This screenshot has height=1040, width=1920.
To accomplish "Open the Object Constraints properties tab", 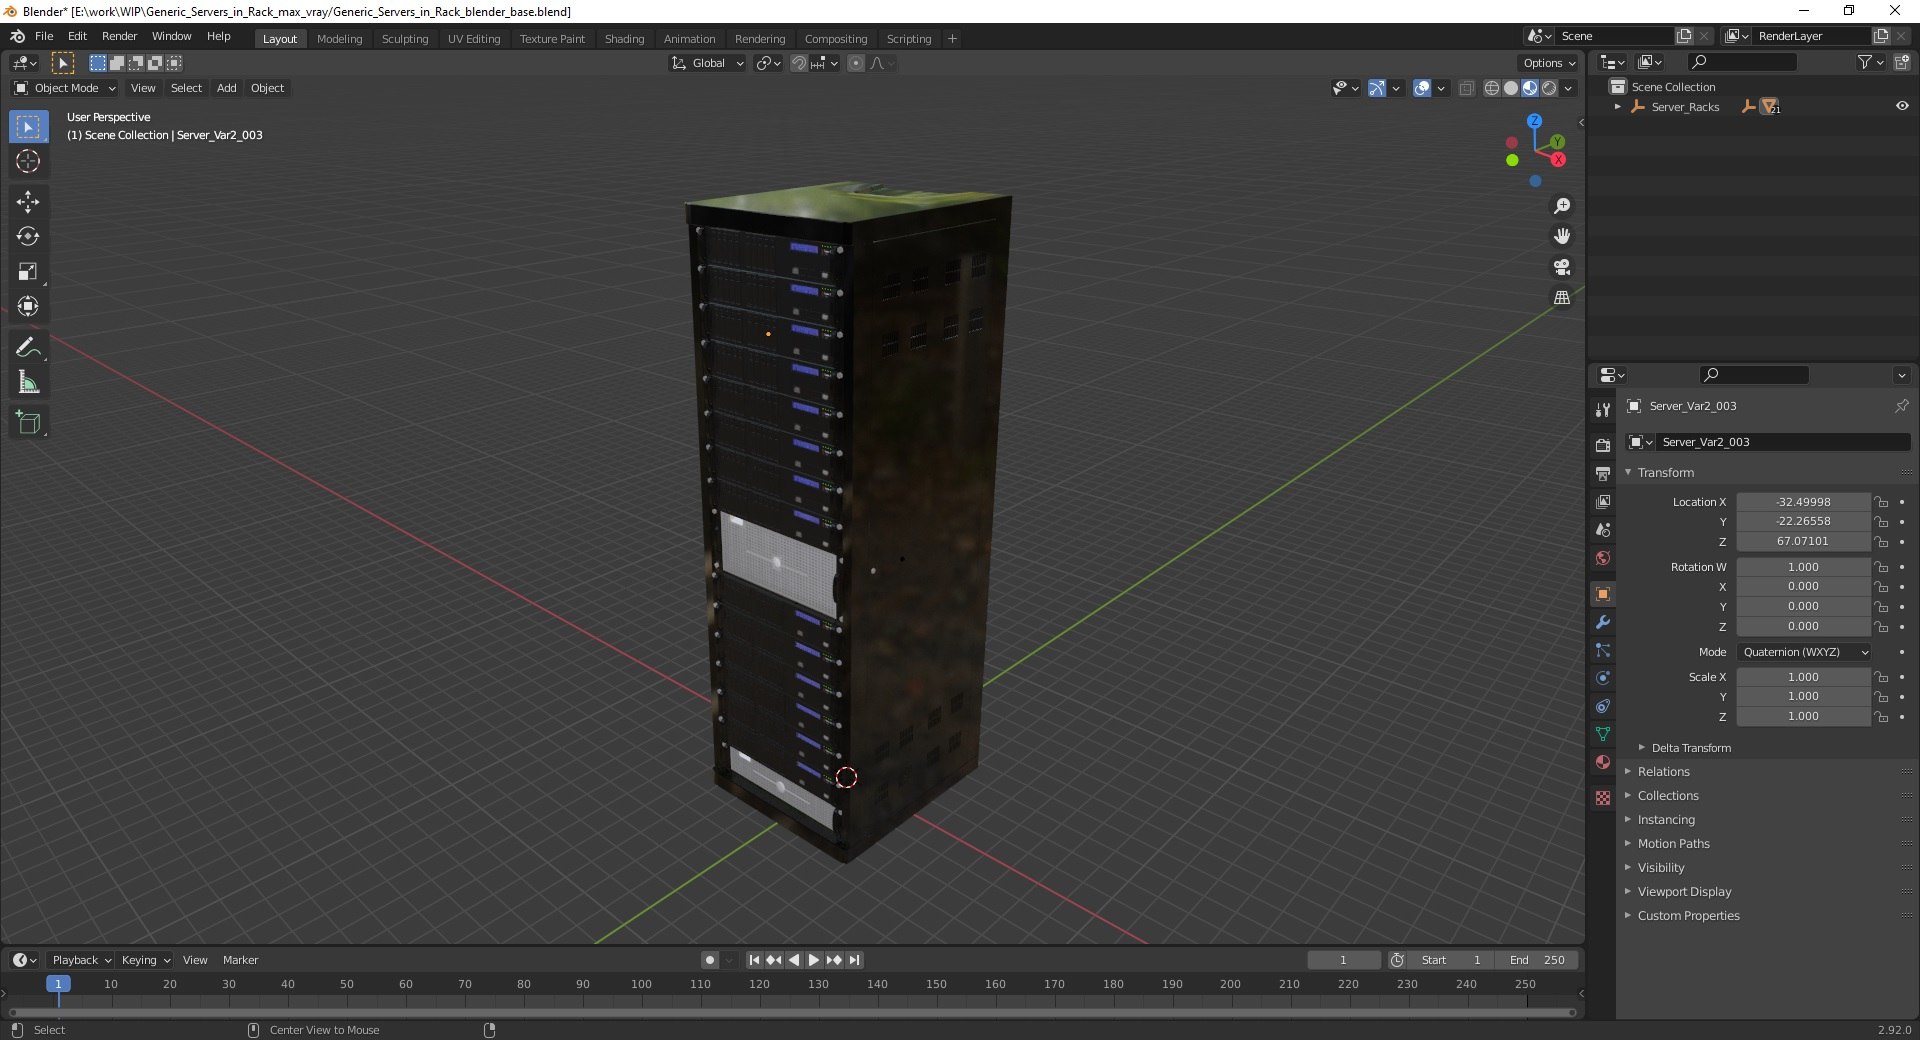I will (x=1603, y=706).
